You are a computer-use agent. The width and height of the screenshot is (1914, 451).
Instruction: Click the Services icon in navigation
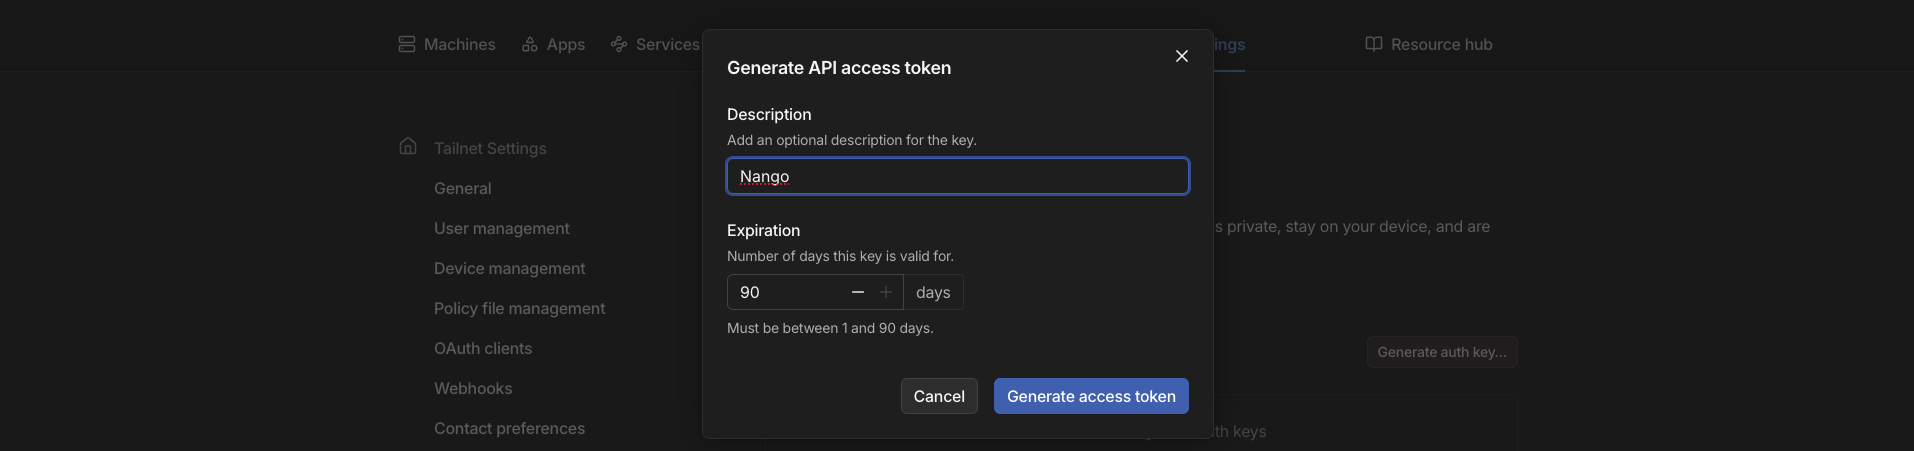click(619, 44)
